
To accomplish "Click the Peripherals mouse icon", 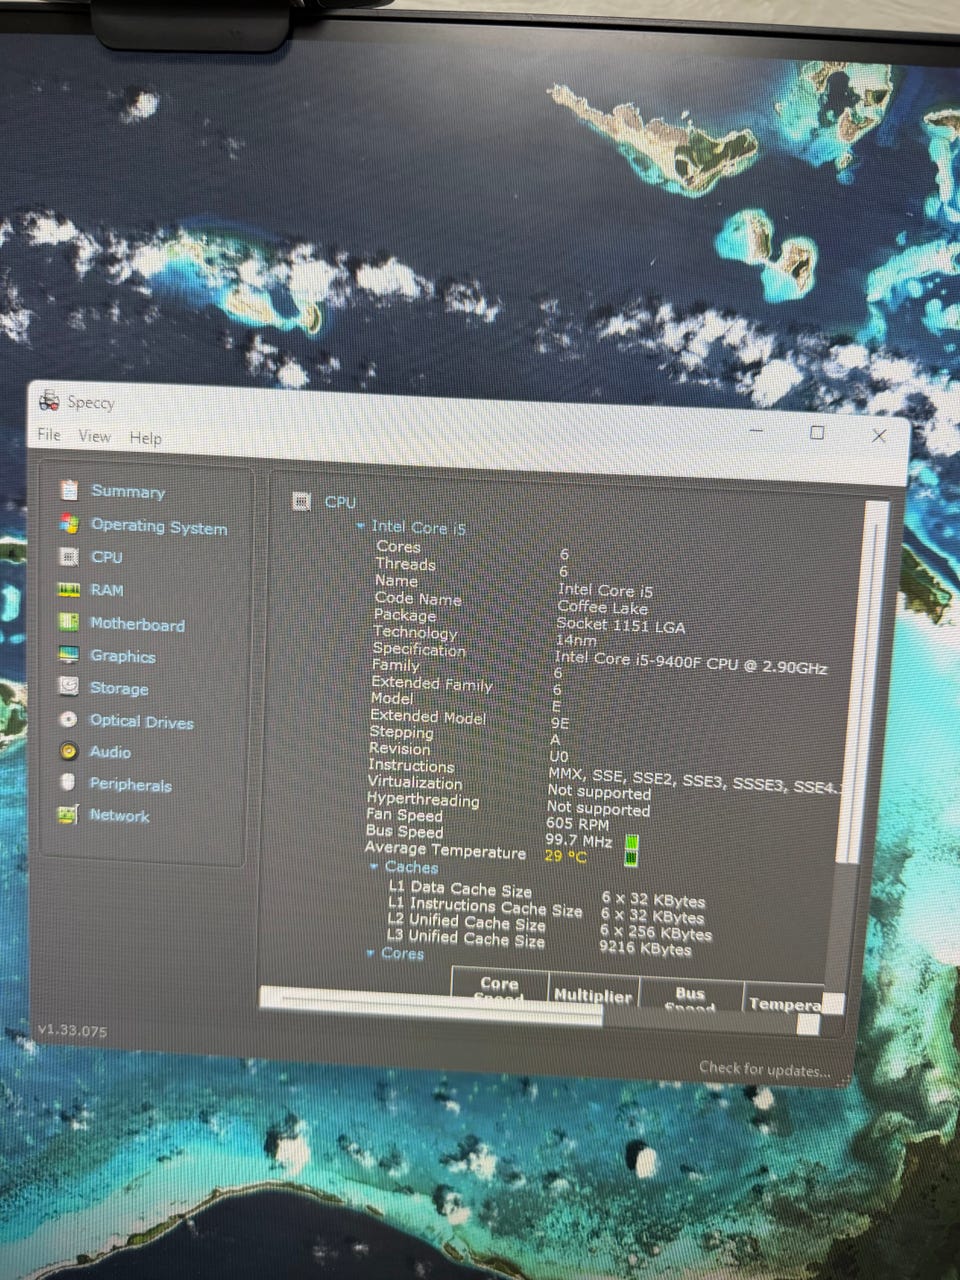I will [x=67, y=782].
